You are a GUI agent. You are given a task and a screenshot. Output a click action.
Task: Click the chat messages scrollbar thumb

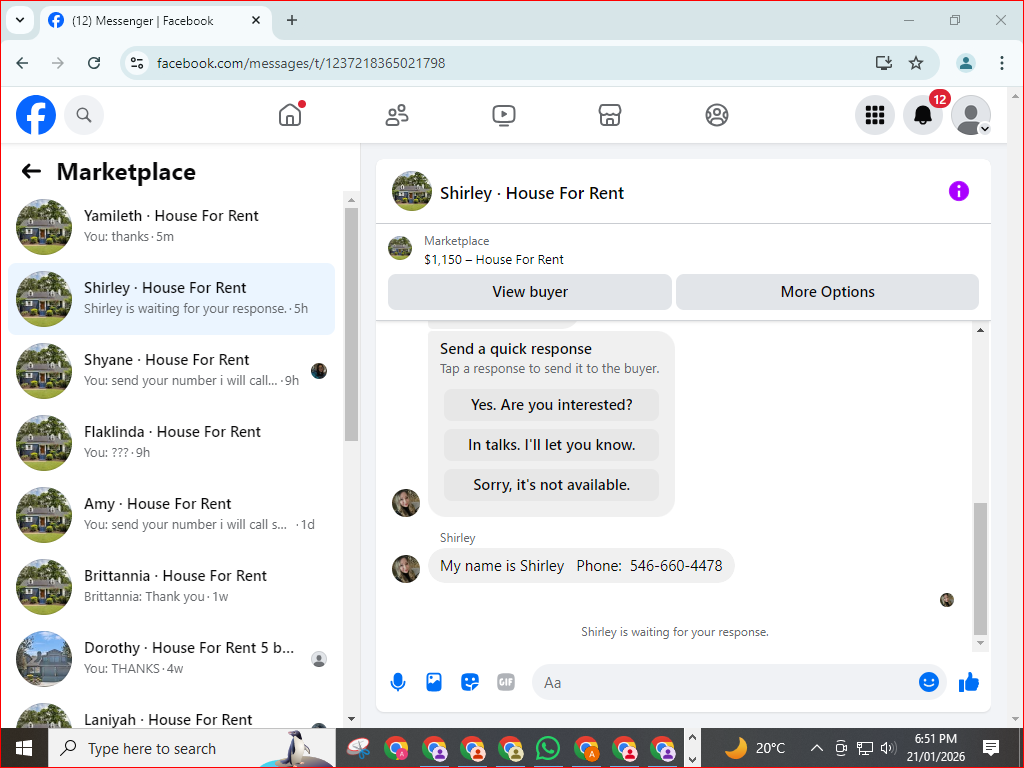point(980,568)
